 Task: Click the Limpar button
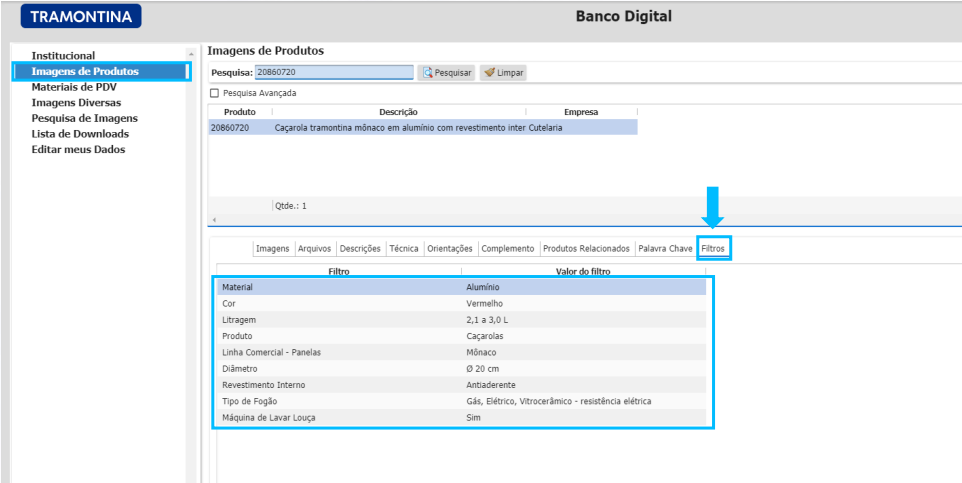click(x=503, y=72)
